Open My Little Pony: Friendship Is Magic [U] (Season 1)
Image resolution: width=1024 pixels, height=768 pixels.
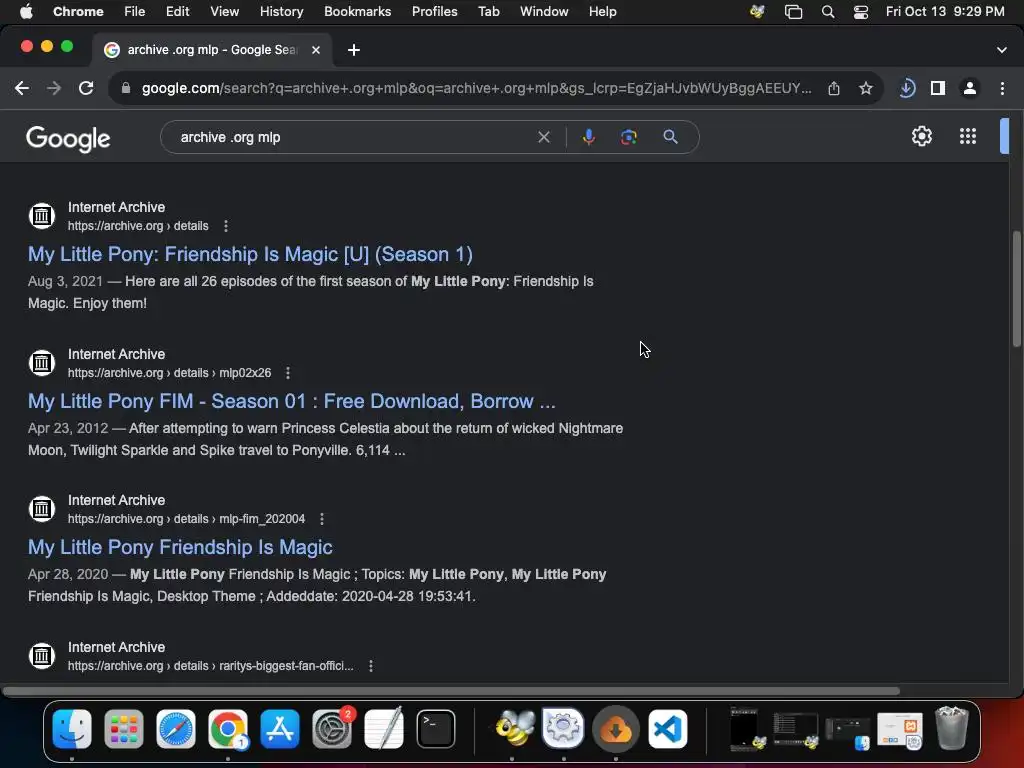click(x=250, y=254)
